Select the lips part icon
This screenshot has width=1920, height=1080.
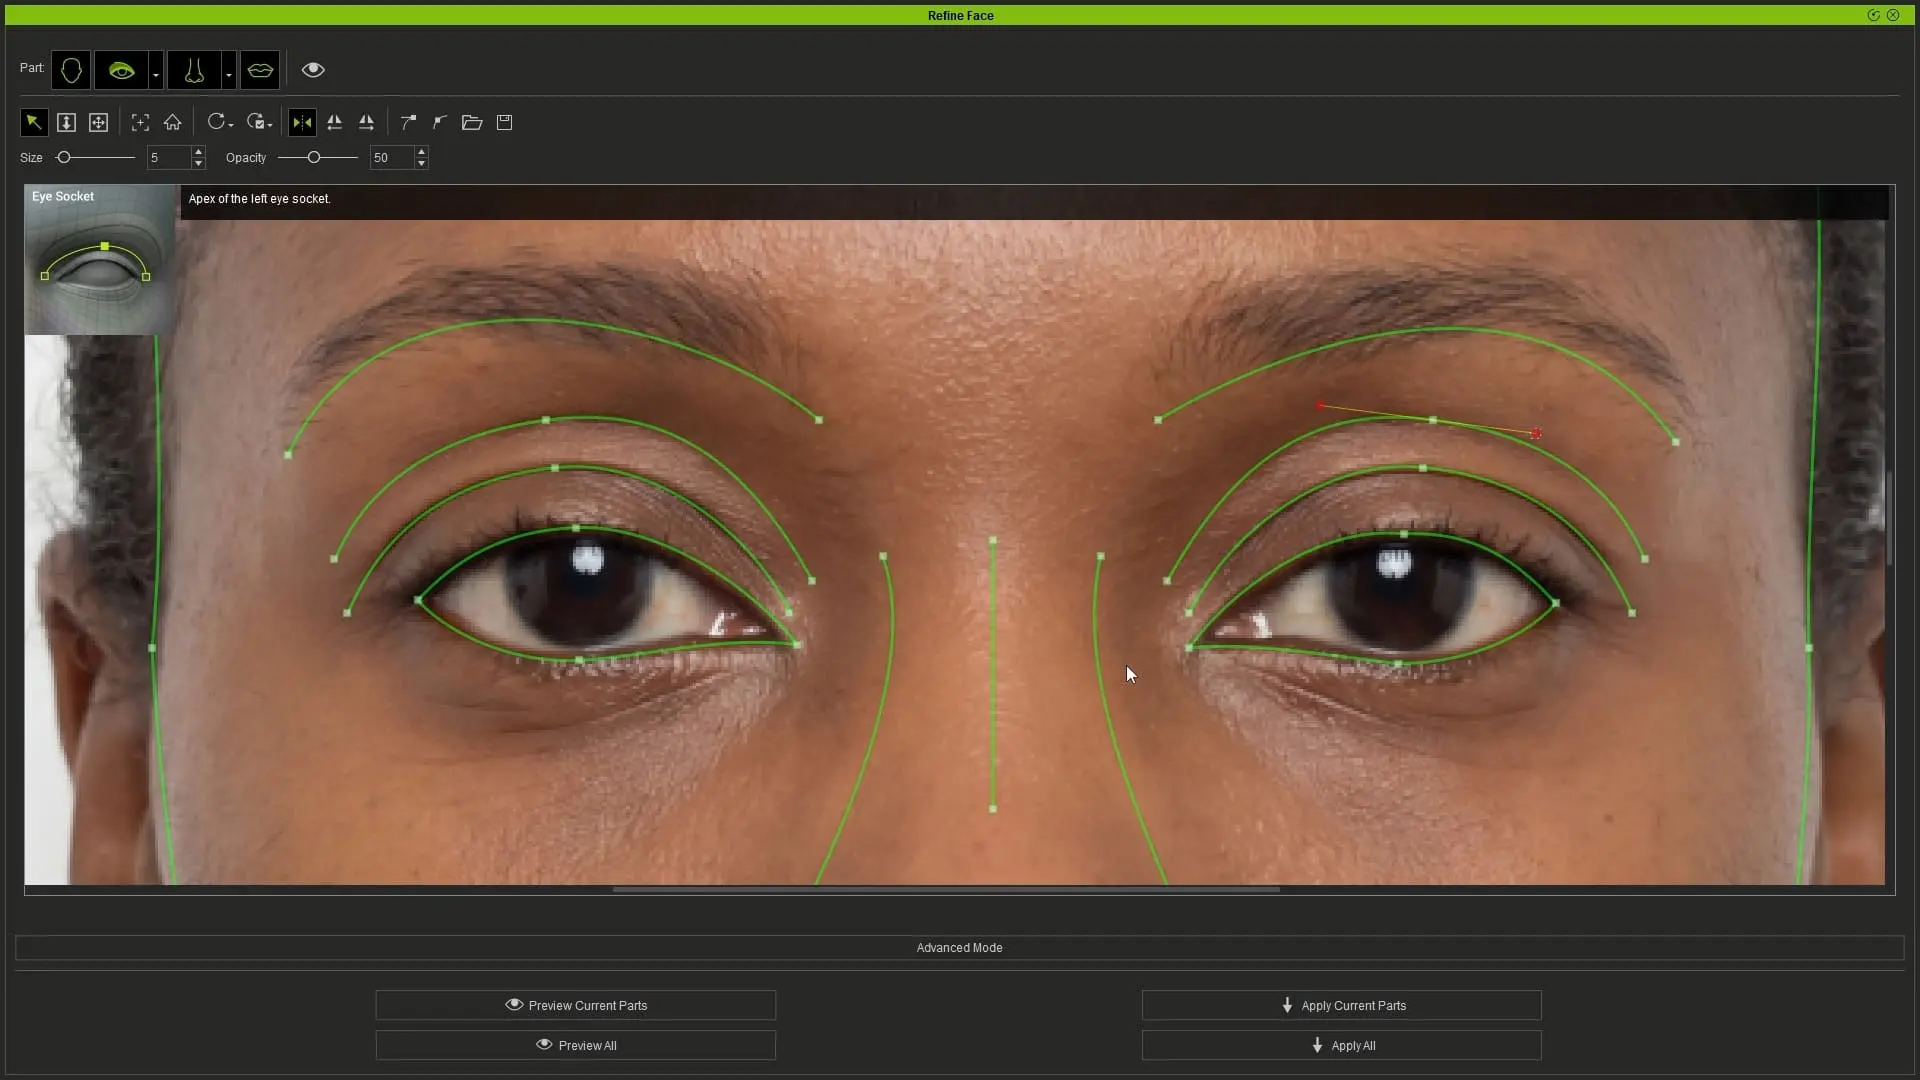(260, 70)
